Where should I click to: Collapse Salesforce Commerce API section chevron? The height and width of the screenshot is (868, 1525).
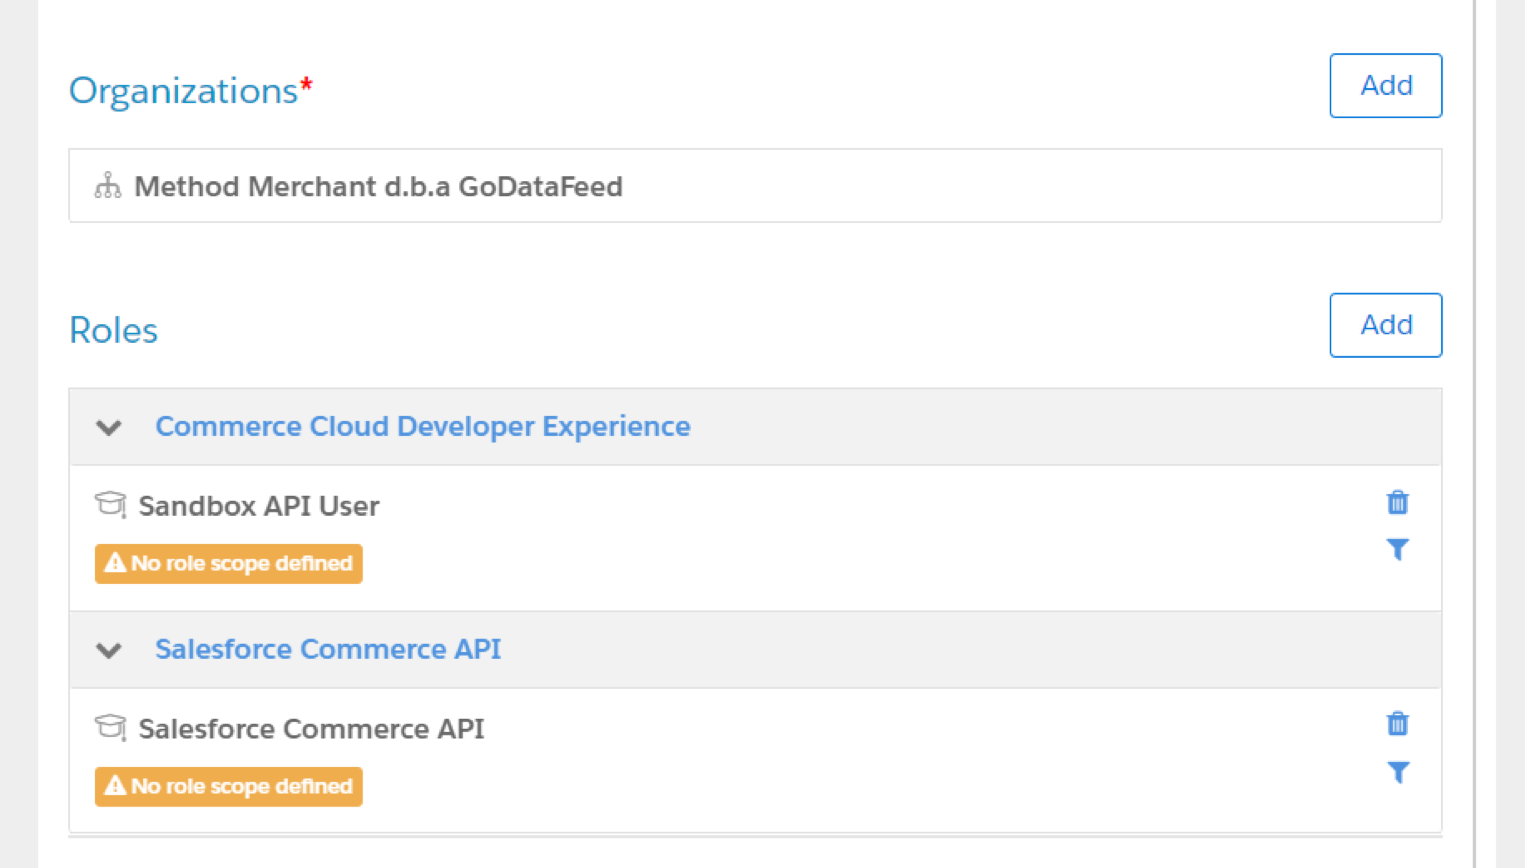click(109, 651)
